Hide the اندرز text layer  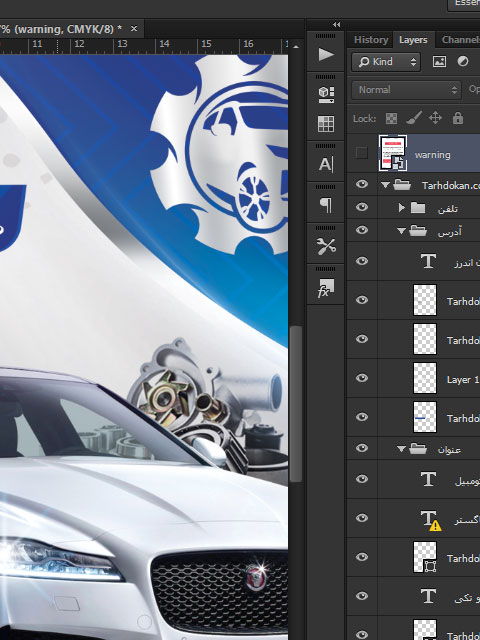click(362, 261)
